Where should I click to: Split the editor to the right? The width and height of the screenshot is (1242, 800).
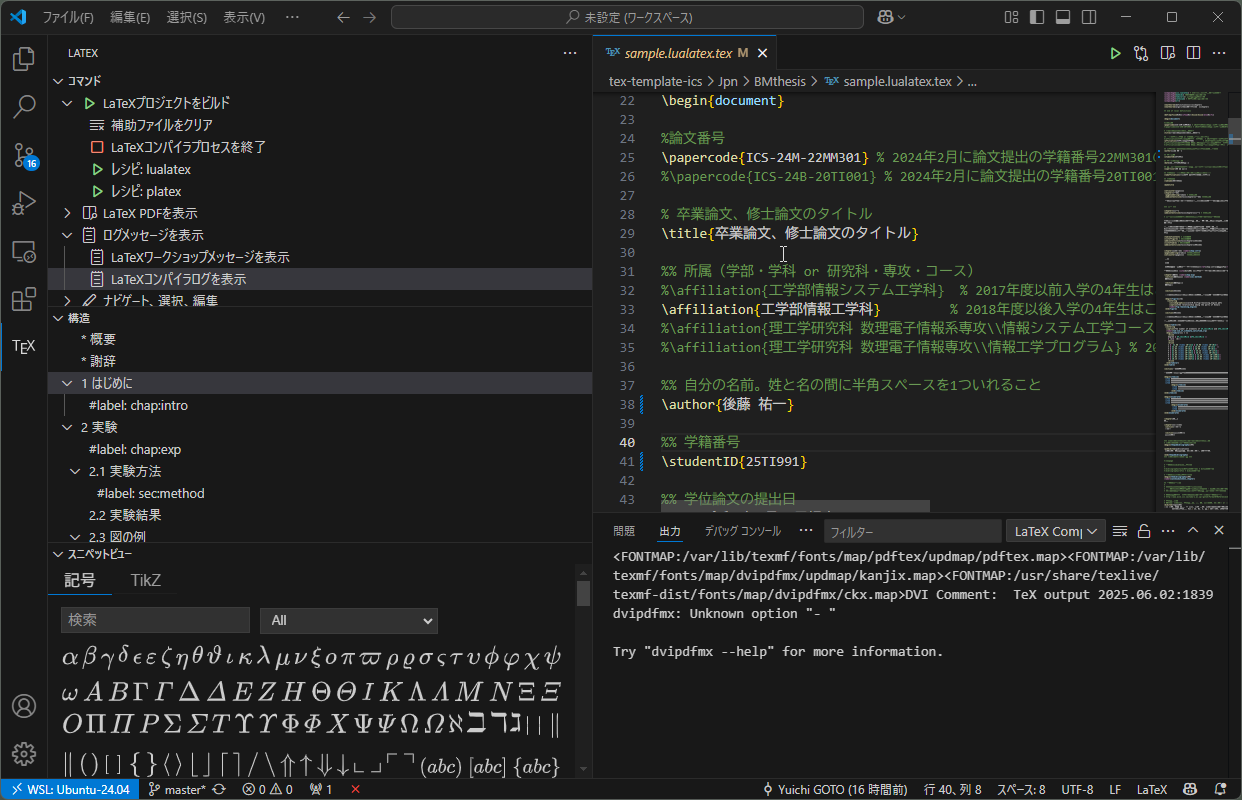point(1193,54)
